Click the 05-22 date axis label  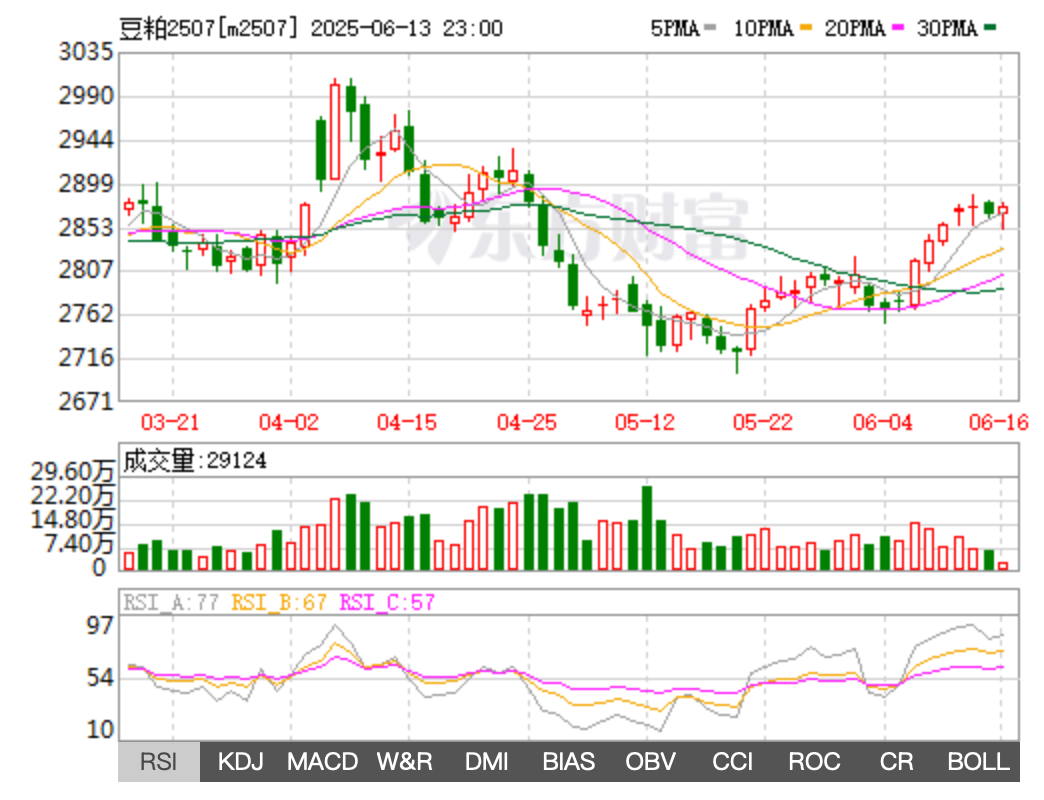click(764, 423)
